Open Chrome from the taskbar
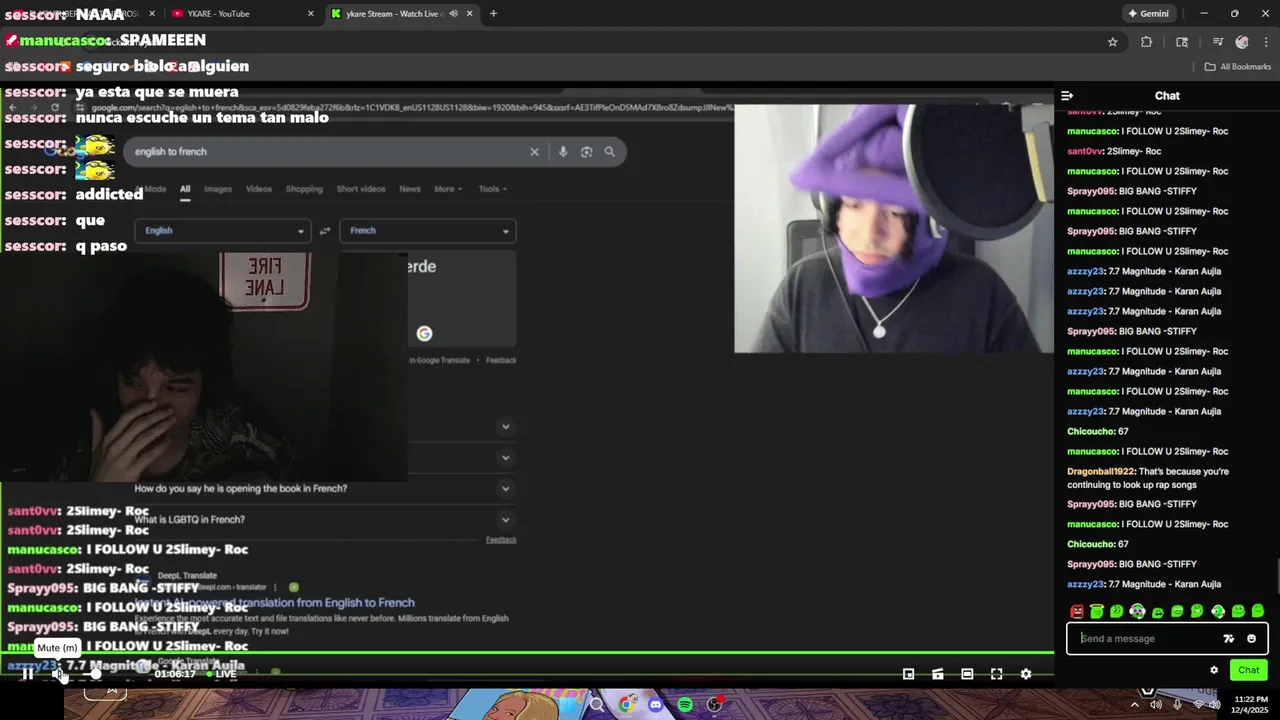Screen dimensions: 1280x720 pos(627,705)
